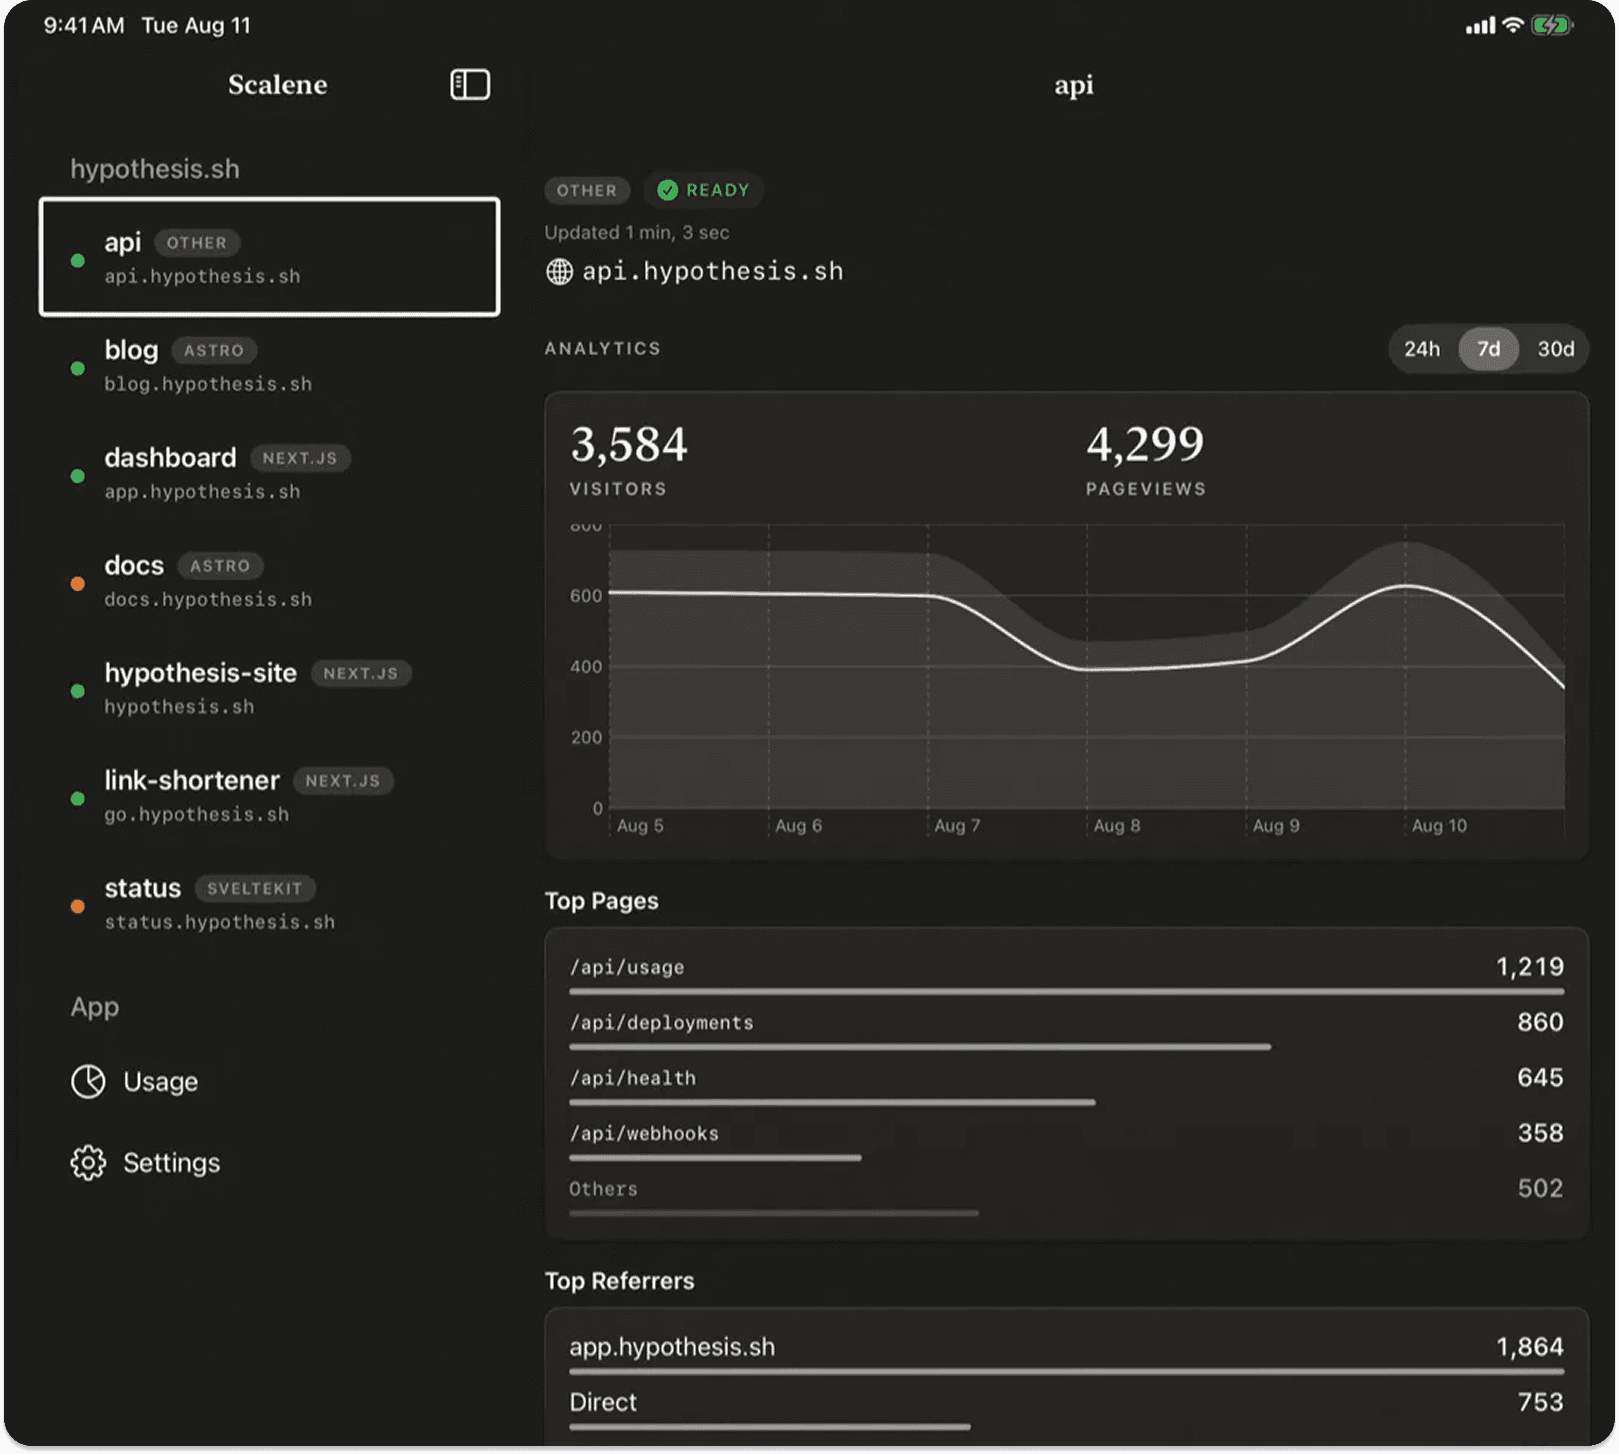
Task: Click the globe icon beside api.hypothesis.sh
Action: point(559,271)
